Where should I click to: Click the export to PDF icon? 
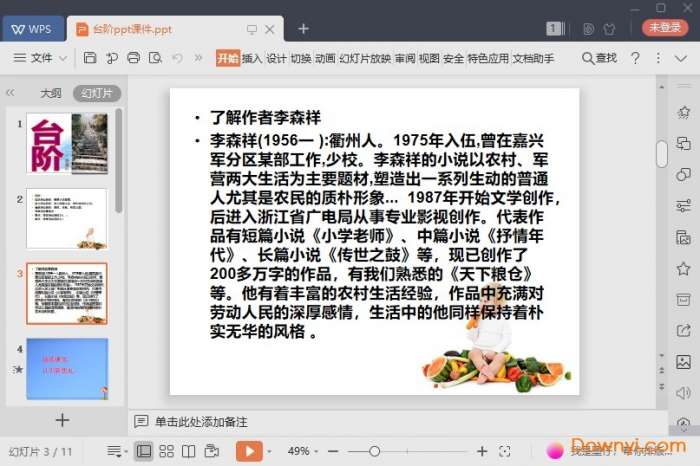tap(112, 58)
